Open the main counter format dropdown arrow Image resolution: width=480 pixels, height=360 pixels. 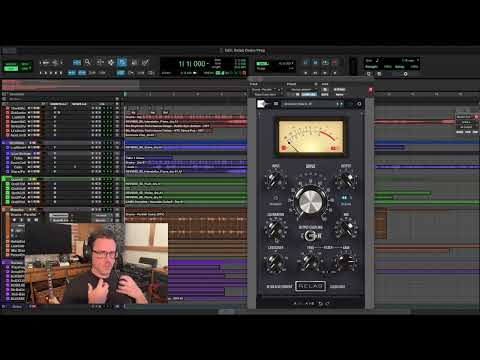tap(208, 63)
